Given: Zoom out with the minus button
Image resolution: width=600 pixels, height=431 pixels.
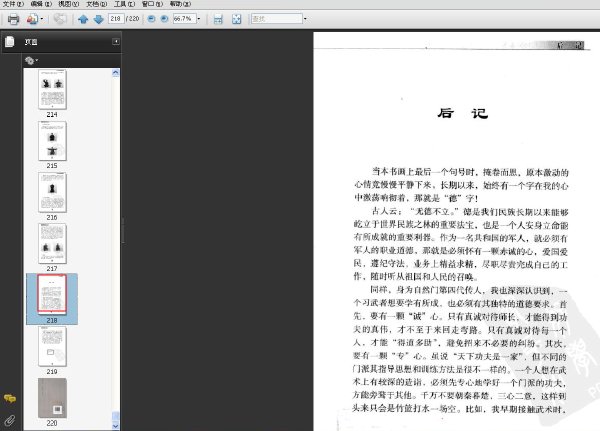Looking at the screenshot, I should pyautogui.click(x=152, y=18).
